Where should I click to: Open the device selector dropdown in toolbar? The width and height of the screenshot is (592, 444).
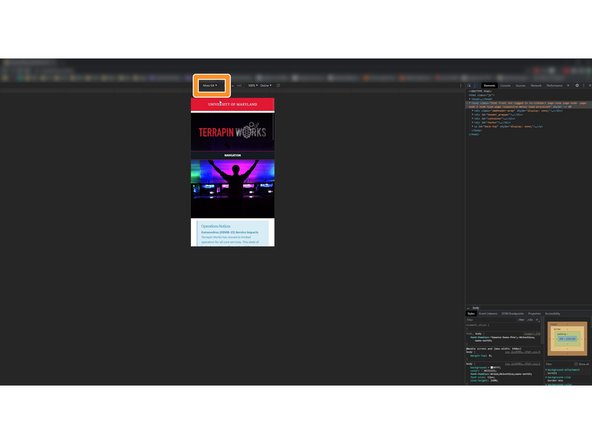click(x=210, y=86)
